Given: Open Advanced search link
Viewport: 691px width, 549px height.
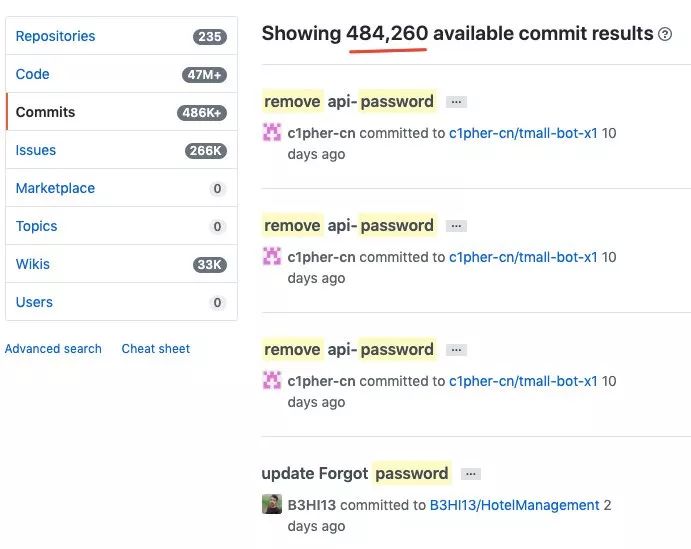Looking at the screenshot, I should [x=53, y=349].
